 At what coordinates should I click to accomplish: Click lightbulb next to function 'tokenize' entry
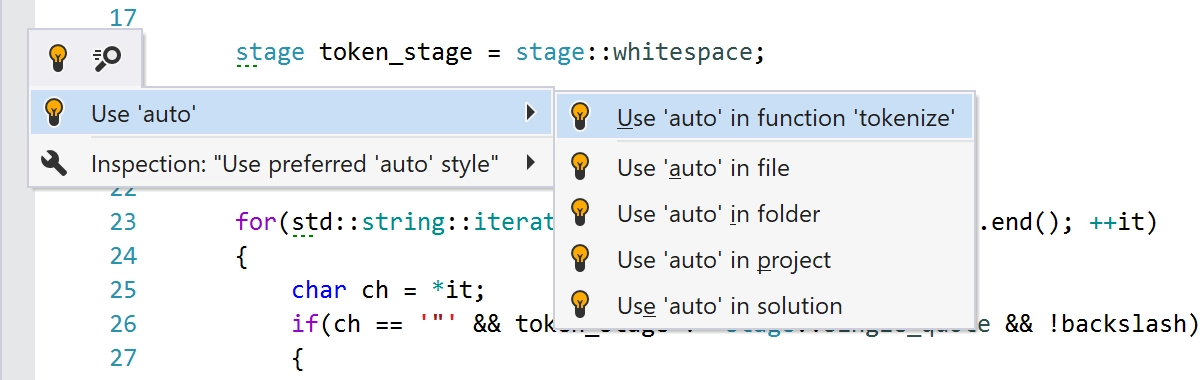[x=579, y=116]
